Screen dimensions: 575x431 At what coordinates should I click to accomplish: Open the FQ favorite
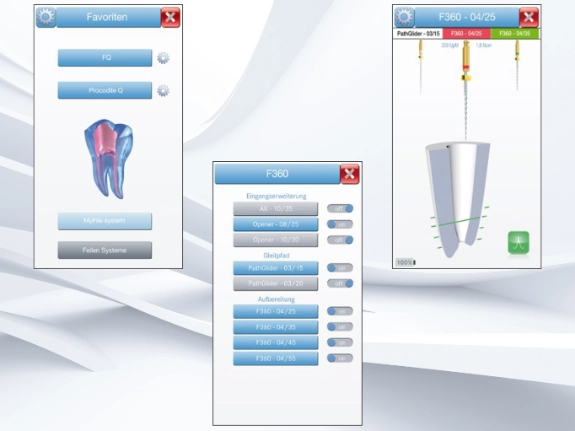click(105, 58)
